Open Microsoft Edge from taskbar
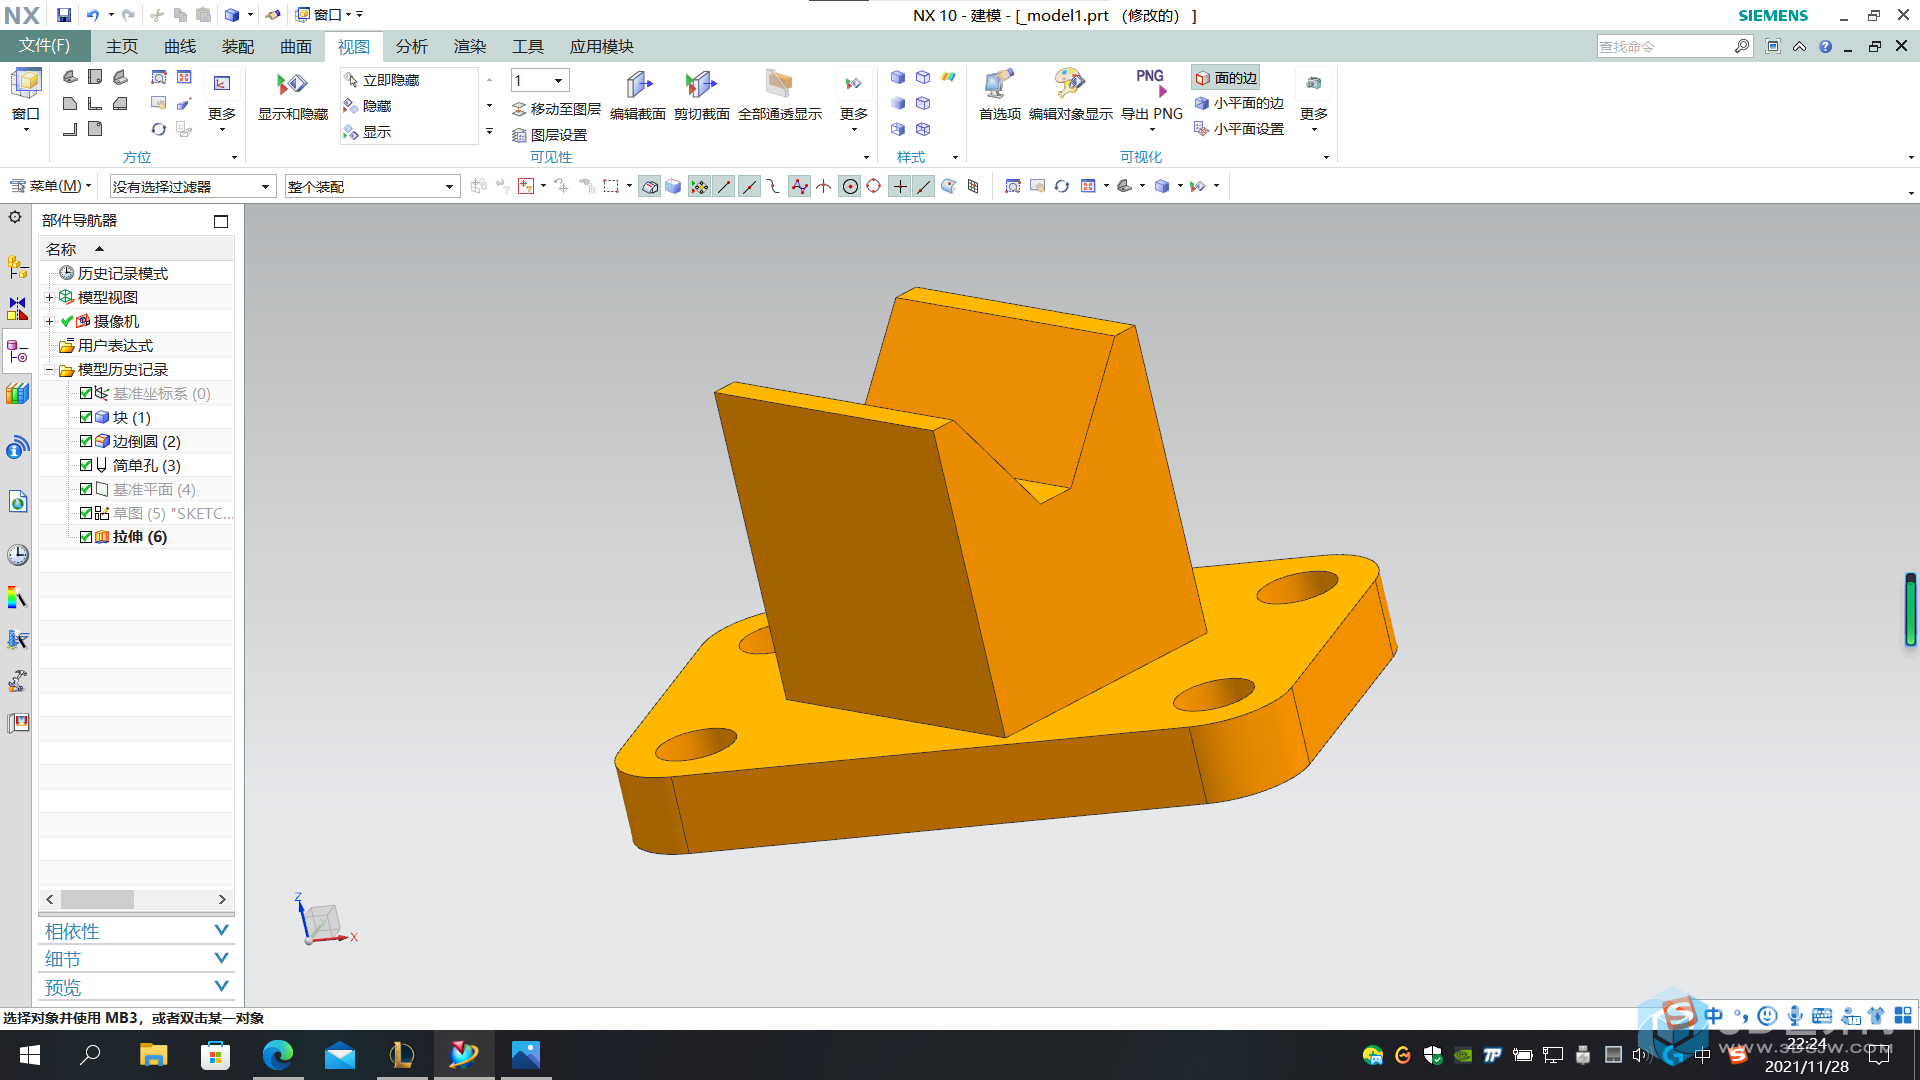 tap(277, 1055)
